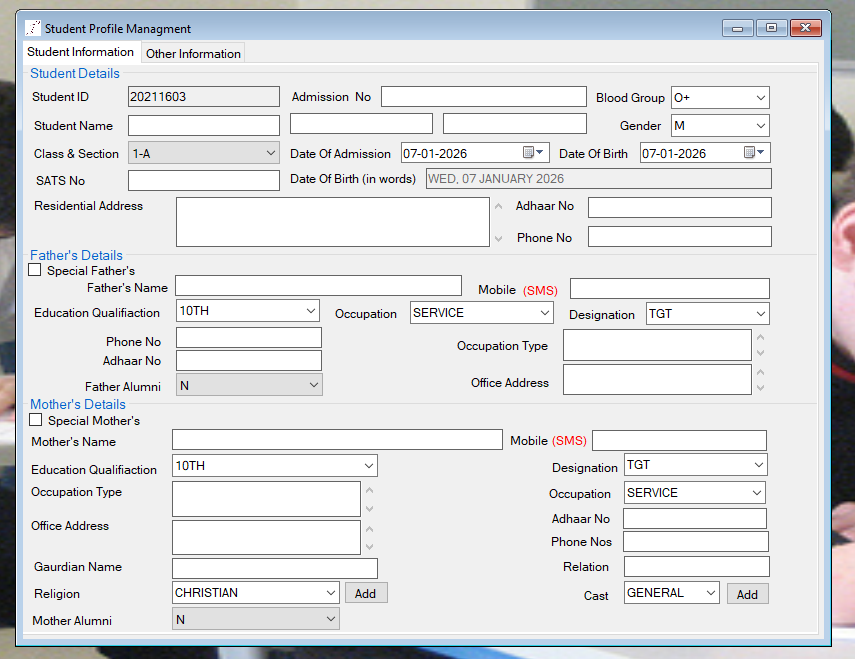Open the Blood Group dropdown
This screenshot has height=659, width=855.
[x=761, y=96]
